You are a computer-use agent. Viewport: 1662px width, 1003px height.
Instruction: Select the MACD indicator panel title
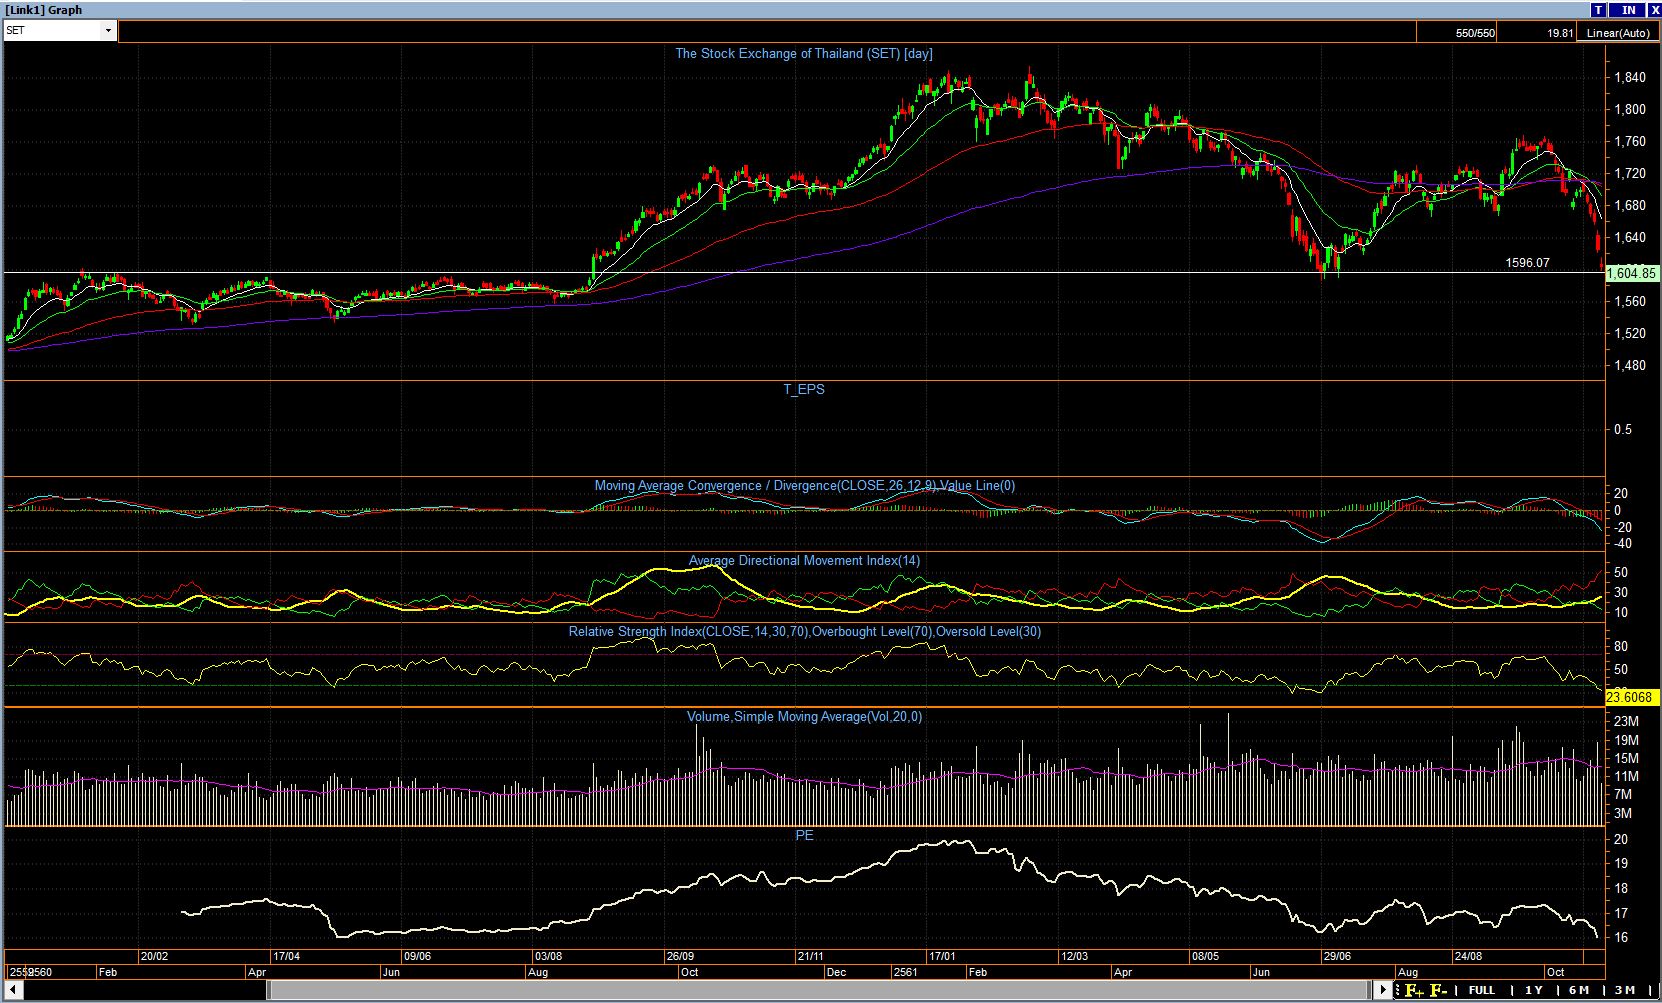click(x=804, y=486)
